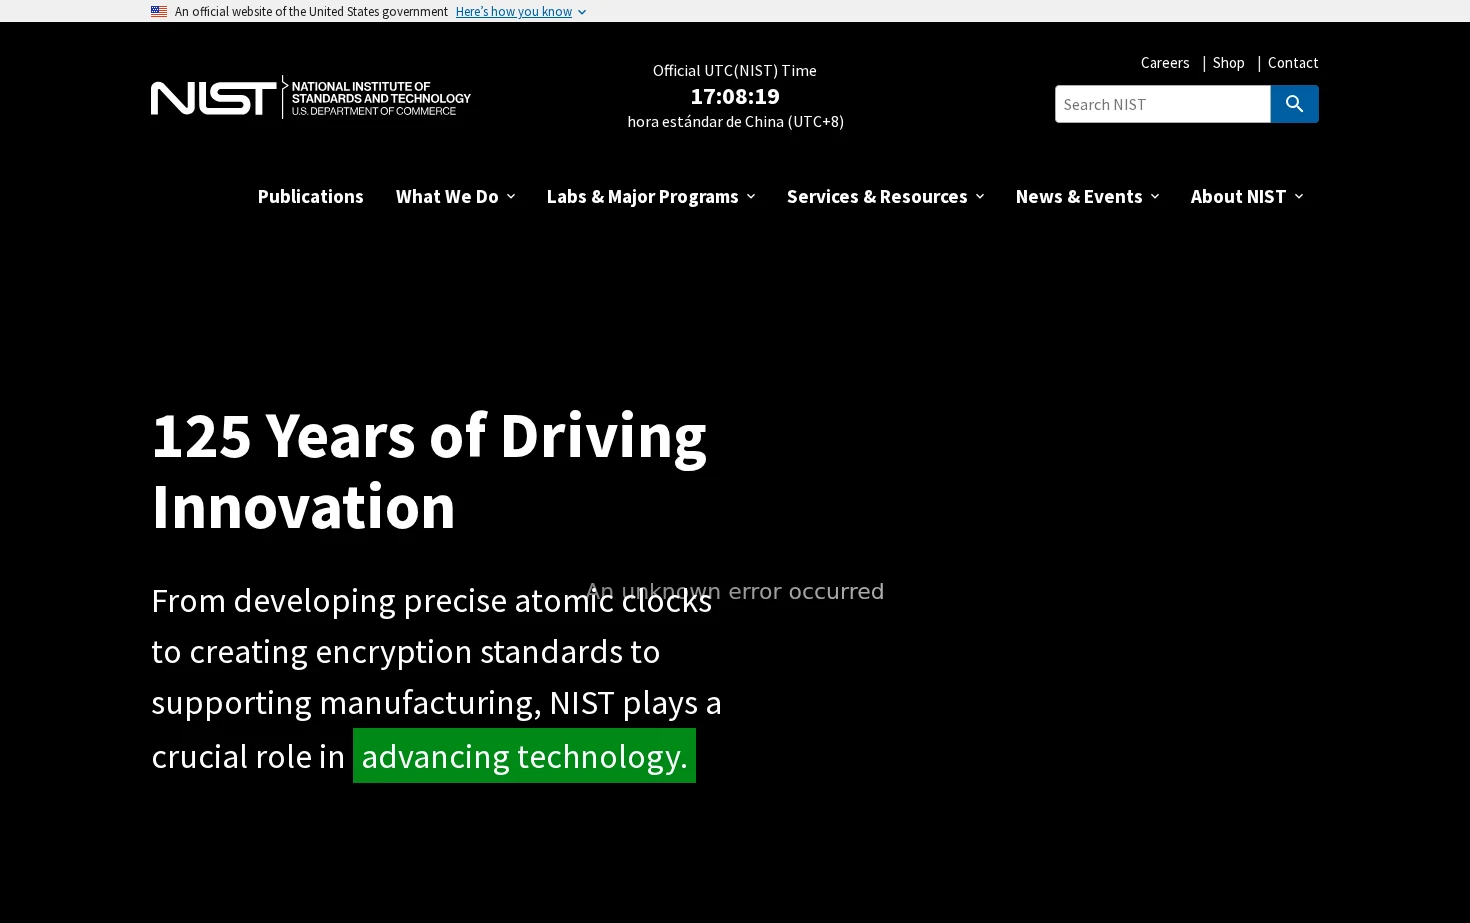Open the Contact link

[x=1293, y=63]
